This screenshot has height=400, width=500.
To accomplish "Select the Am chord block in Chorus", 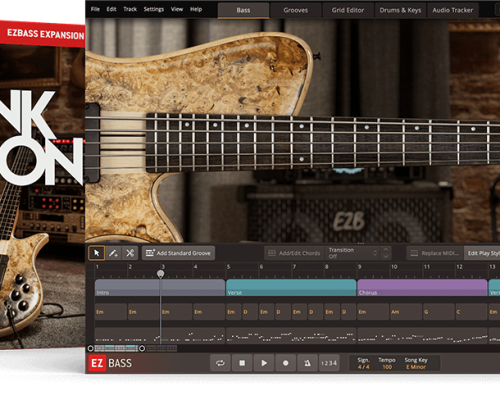I will pos(406,312).
